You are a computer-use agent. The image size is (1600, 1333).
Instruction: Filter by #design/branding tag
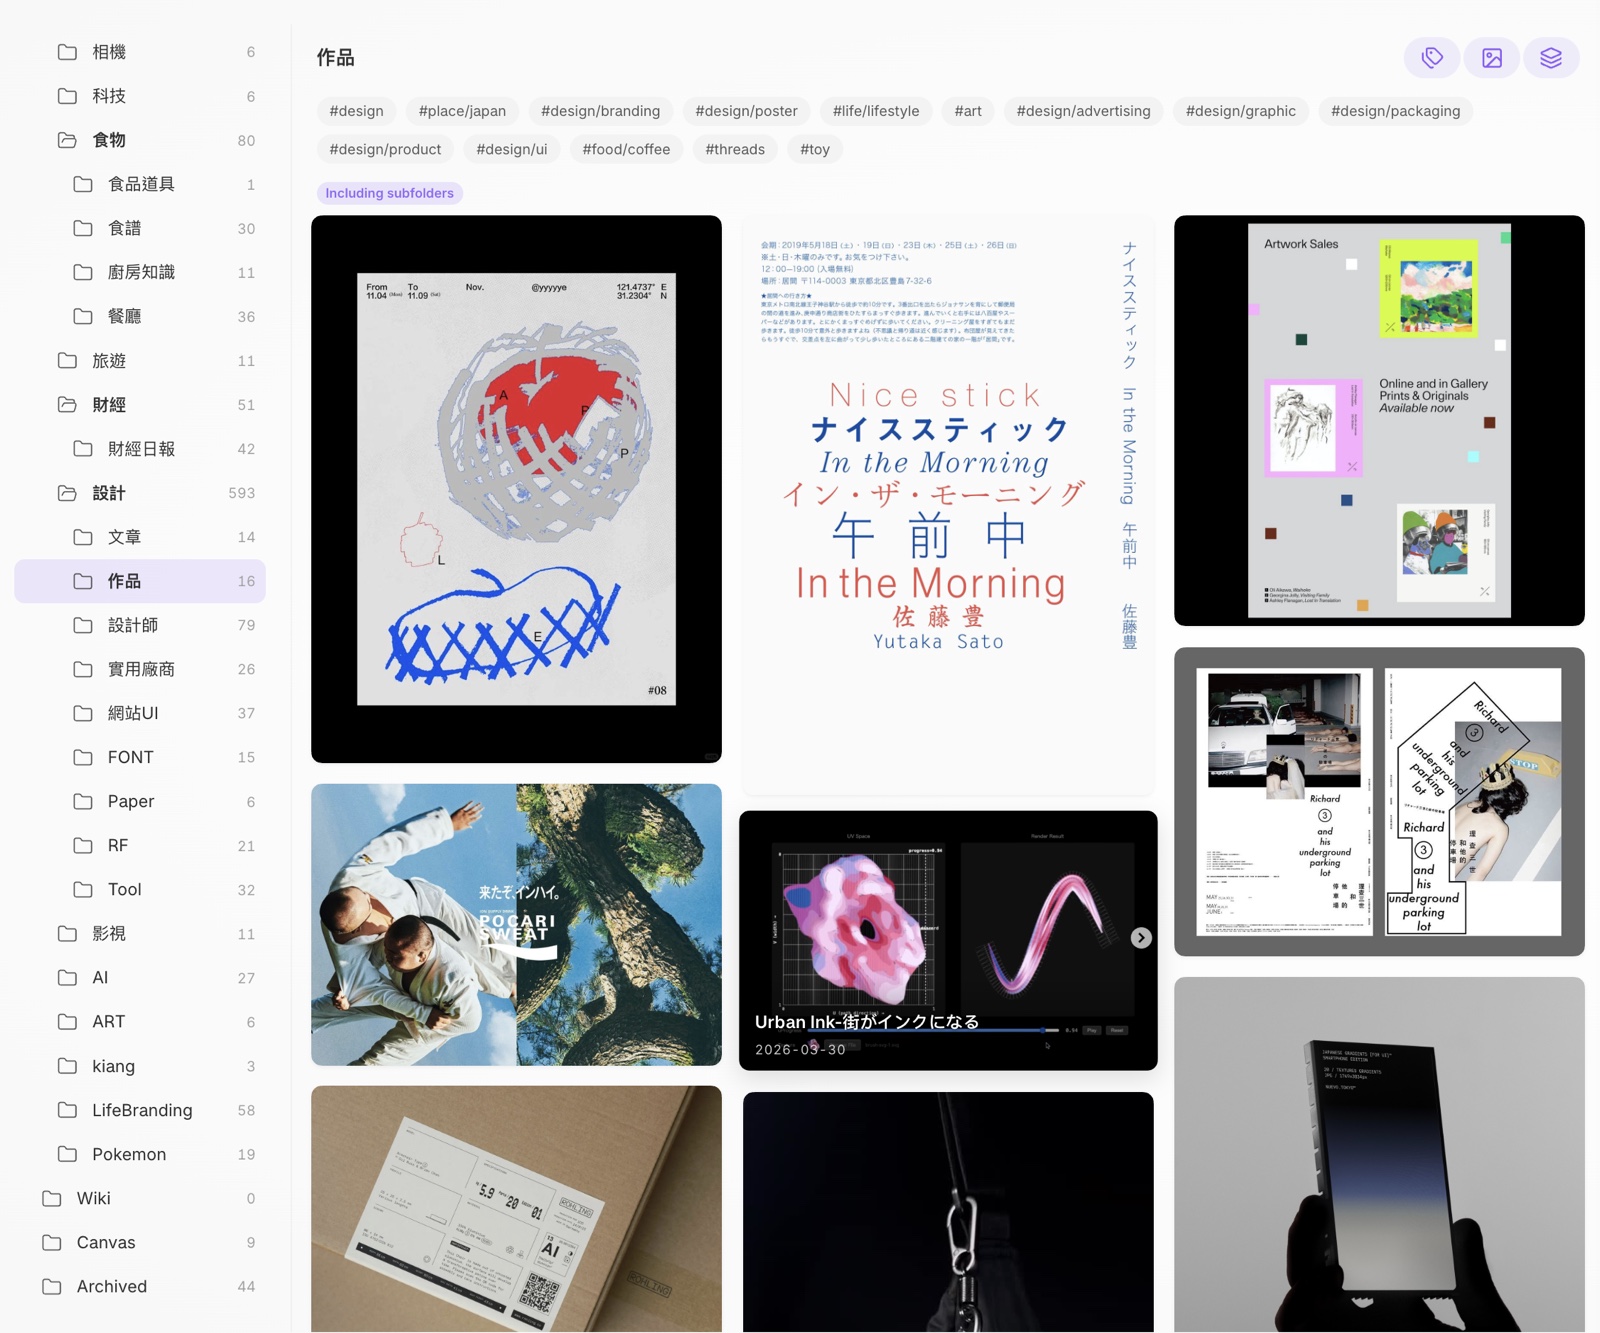point(600,111)
